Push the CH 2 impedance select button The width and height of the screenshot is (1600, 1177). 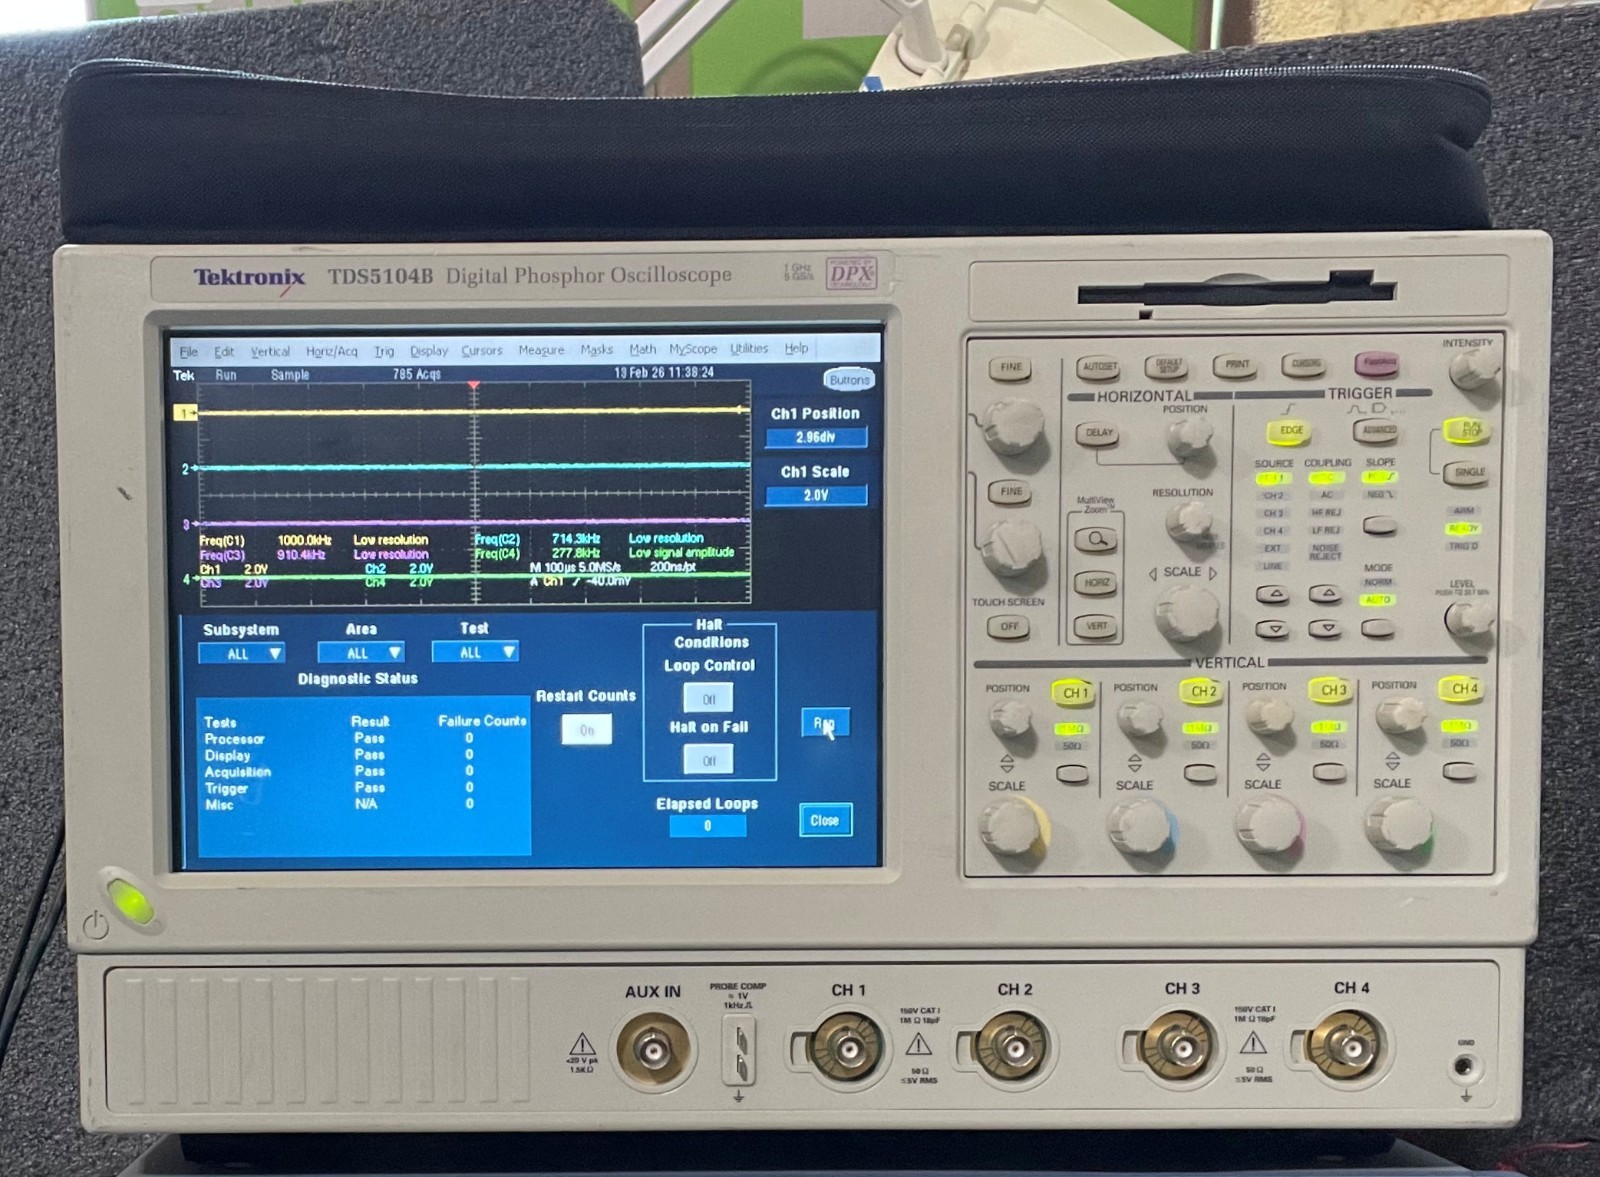tap(1200, 773)
